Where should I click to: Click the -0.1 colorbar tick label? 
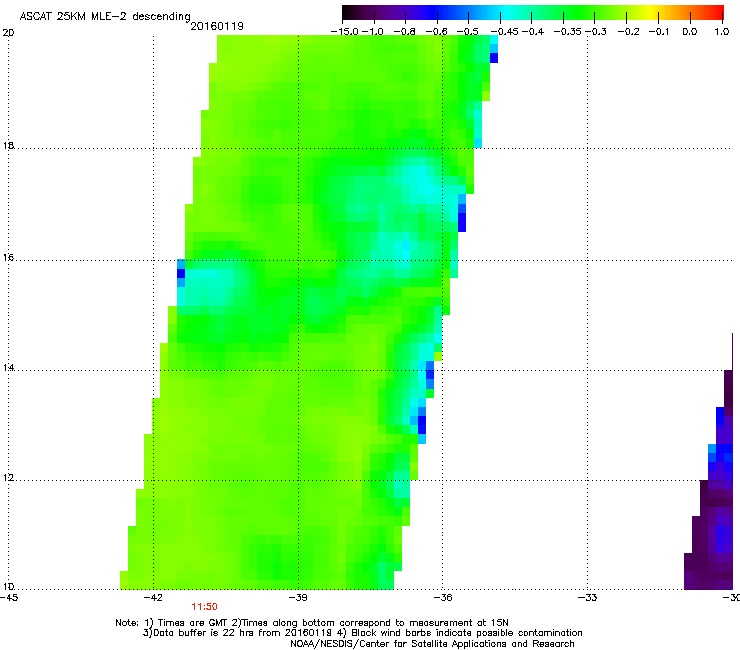click(x=659, y=32)
